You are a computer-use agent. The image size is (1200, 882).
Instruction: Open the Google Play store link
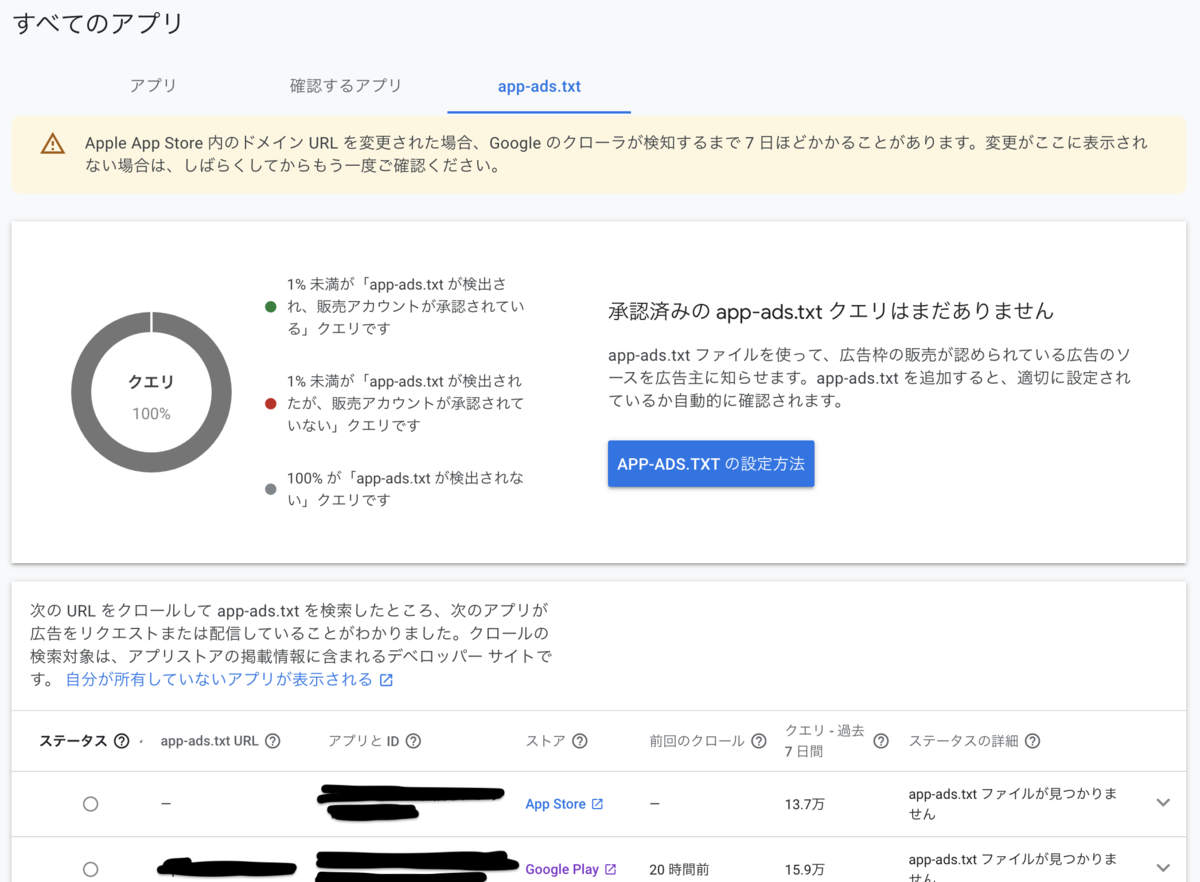pos(564,869)
